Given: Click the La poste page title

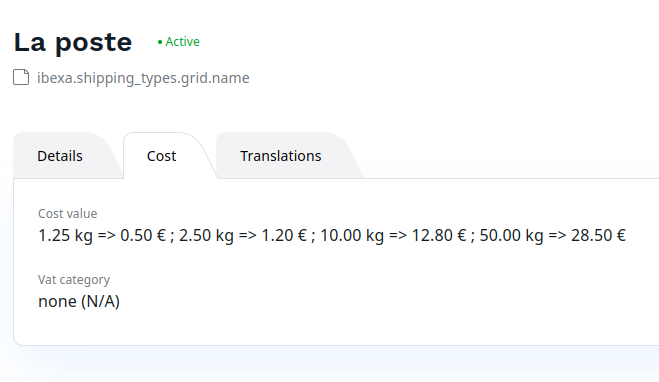Looking at the screenshot, I should [x=73, y=42].
